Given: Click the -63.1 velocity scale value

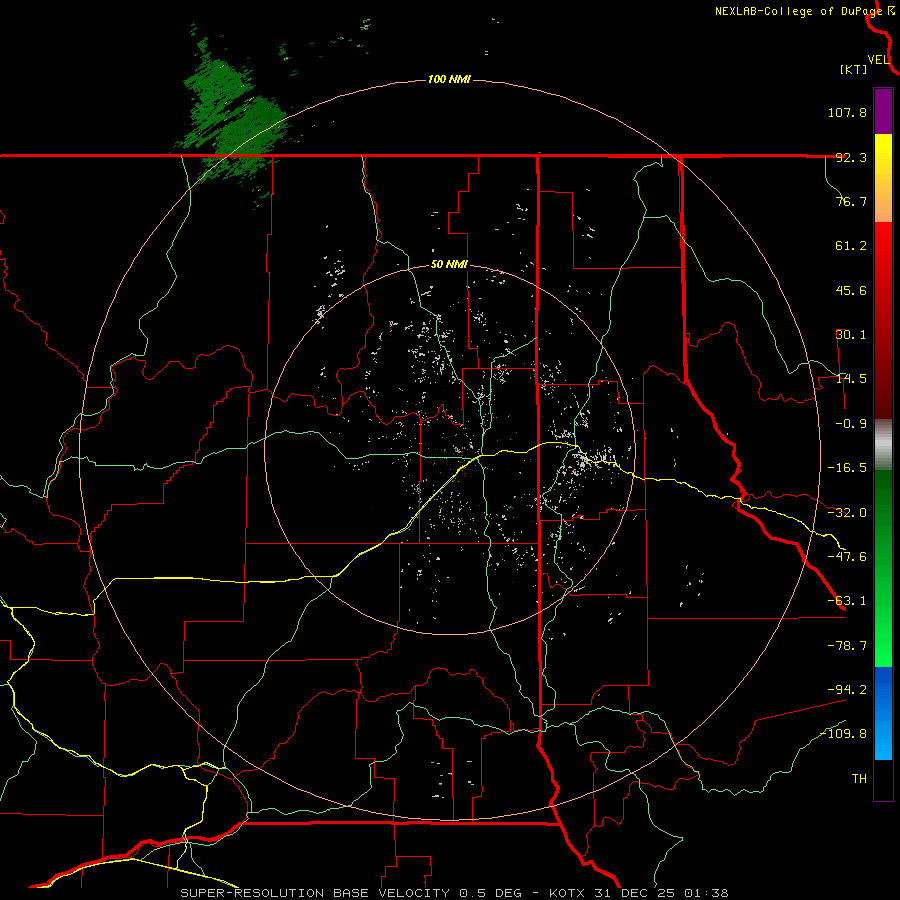Looking at the screenshot, I should pos(847,601).
